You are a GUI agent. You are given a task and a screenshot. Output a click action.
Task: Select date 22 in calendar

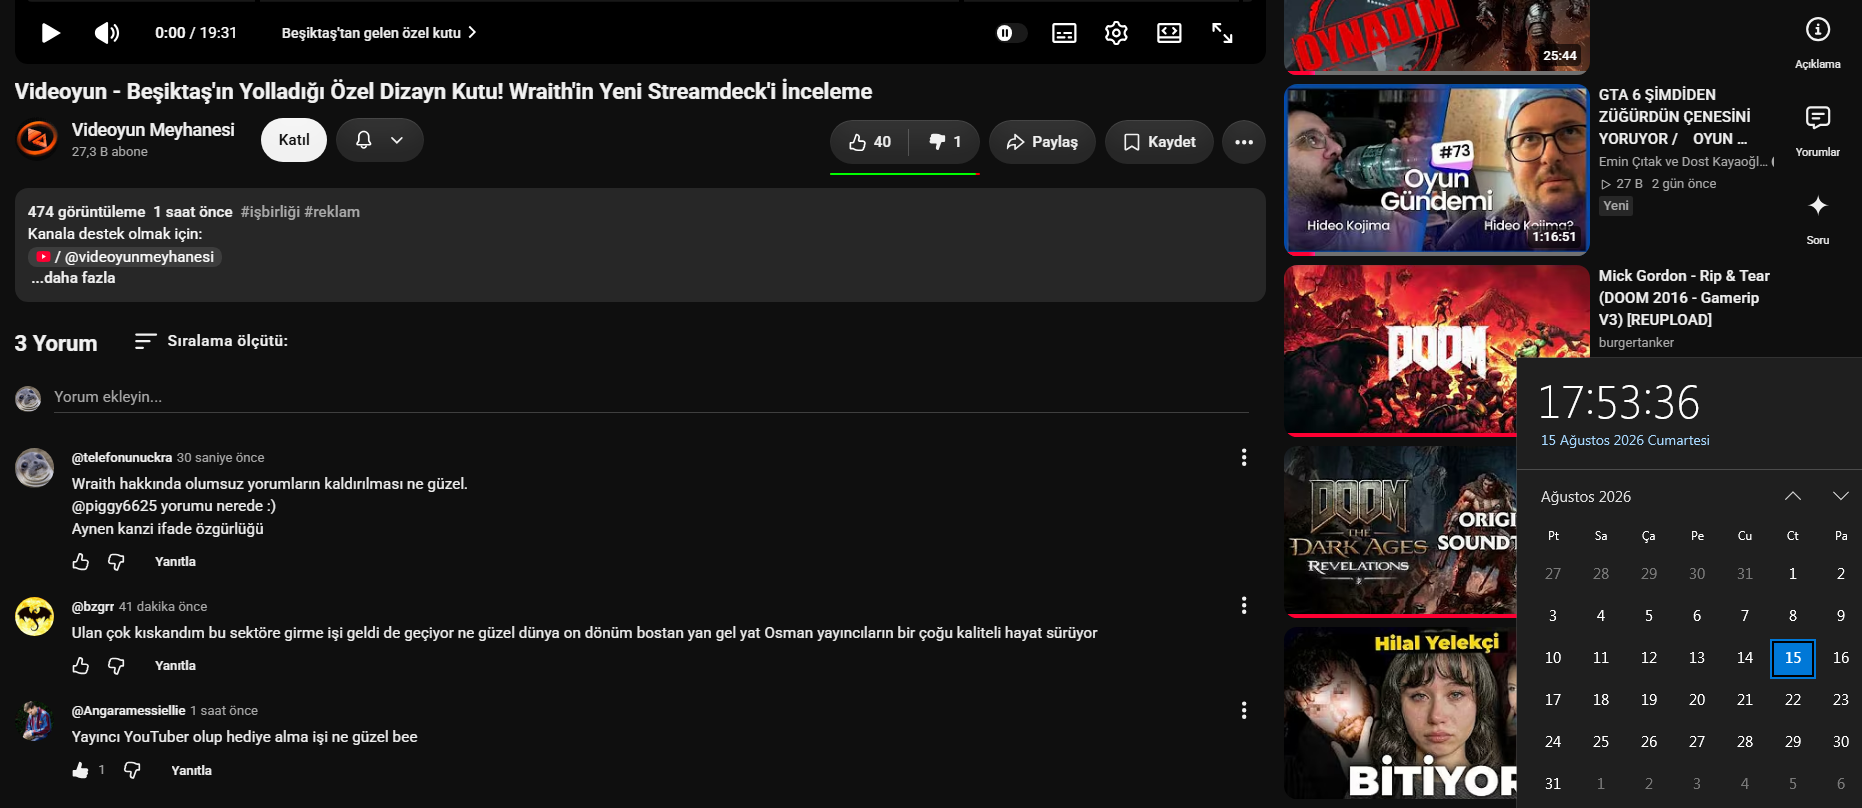[x=1793, y=700]
